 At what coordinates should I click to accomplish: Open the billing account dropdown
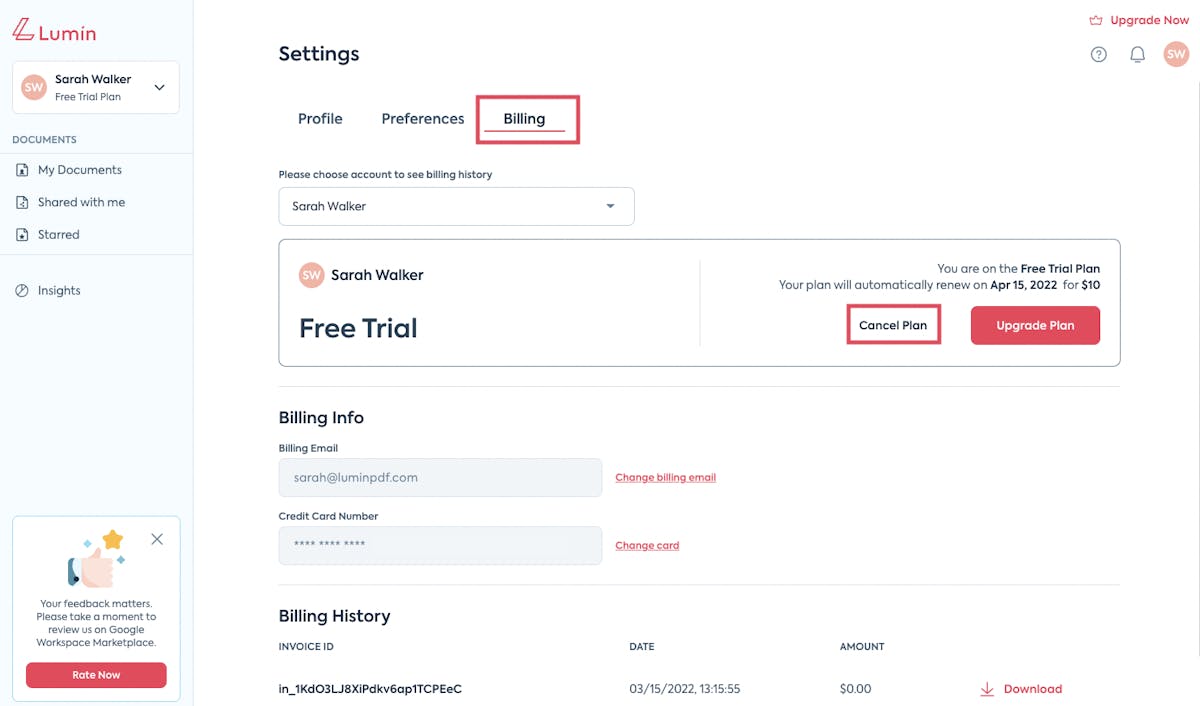pyautogui.click(x=456, y=206)
